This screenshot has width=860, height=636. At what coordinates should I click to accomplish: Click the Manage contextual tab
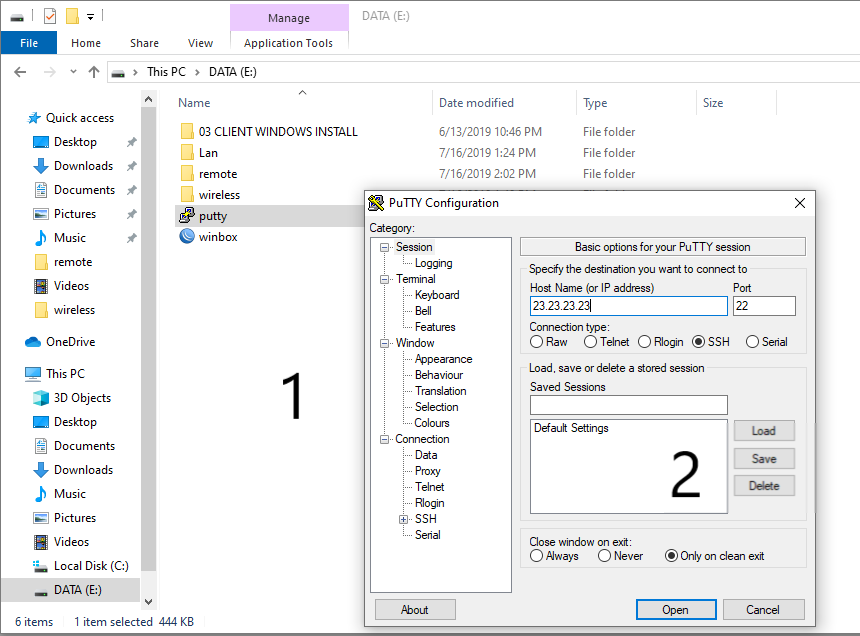point(289,18)
